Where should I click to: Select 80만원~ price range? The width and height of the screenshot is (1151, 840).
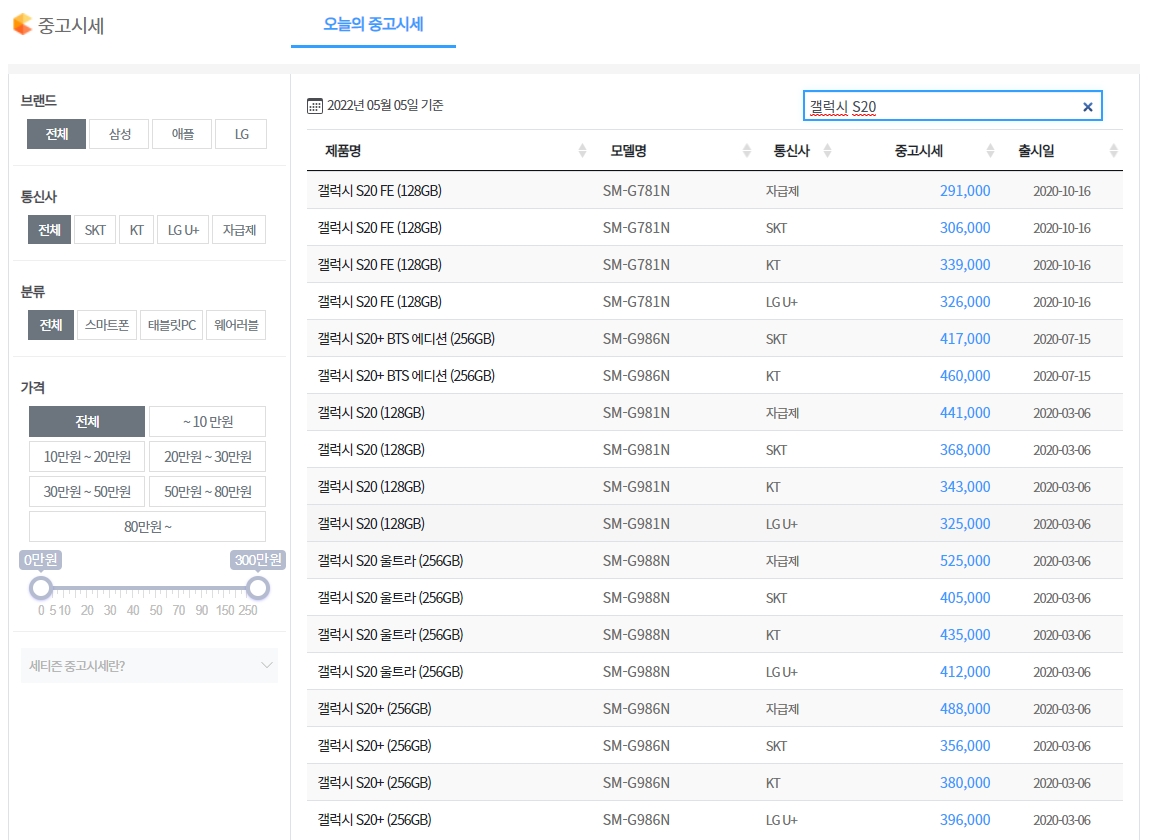pos(148,526)
